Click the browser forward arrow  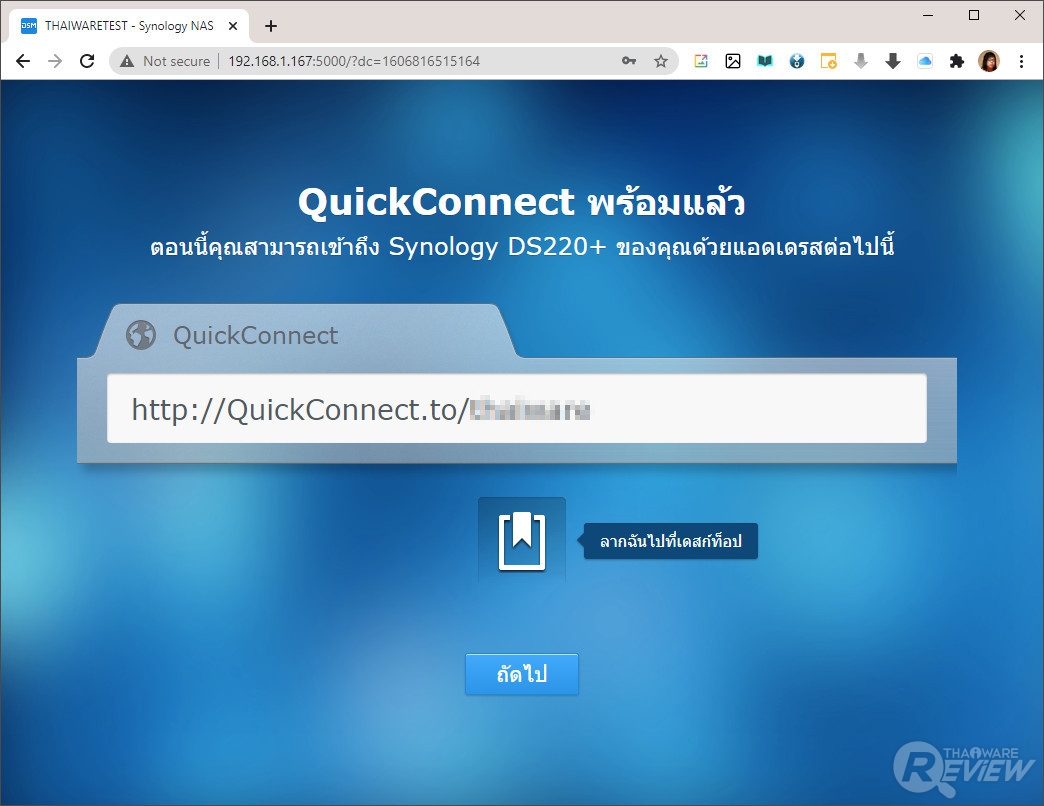point(55,61)
